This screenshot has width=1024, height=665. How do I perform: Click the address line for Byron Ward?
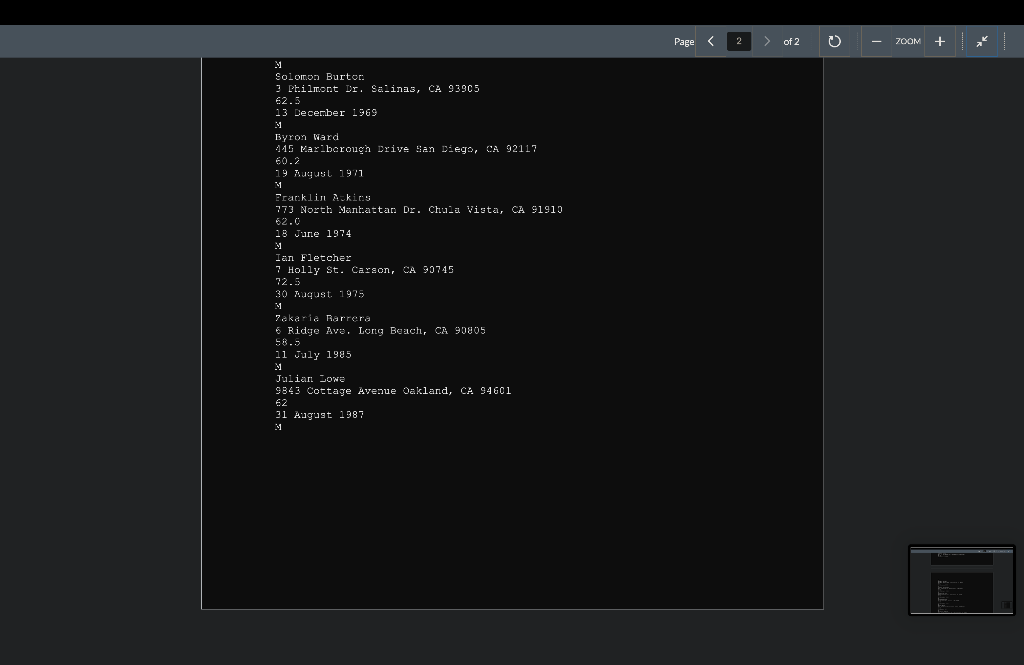click(406, 148)
